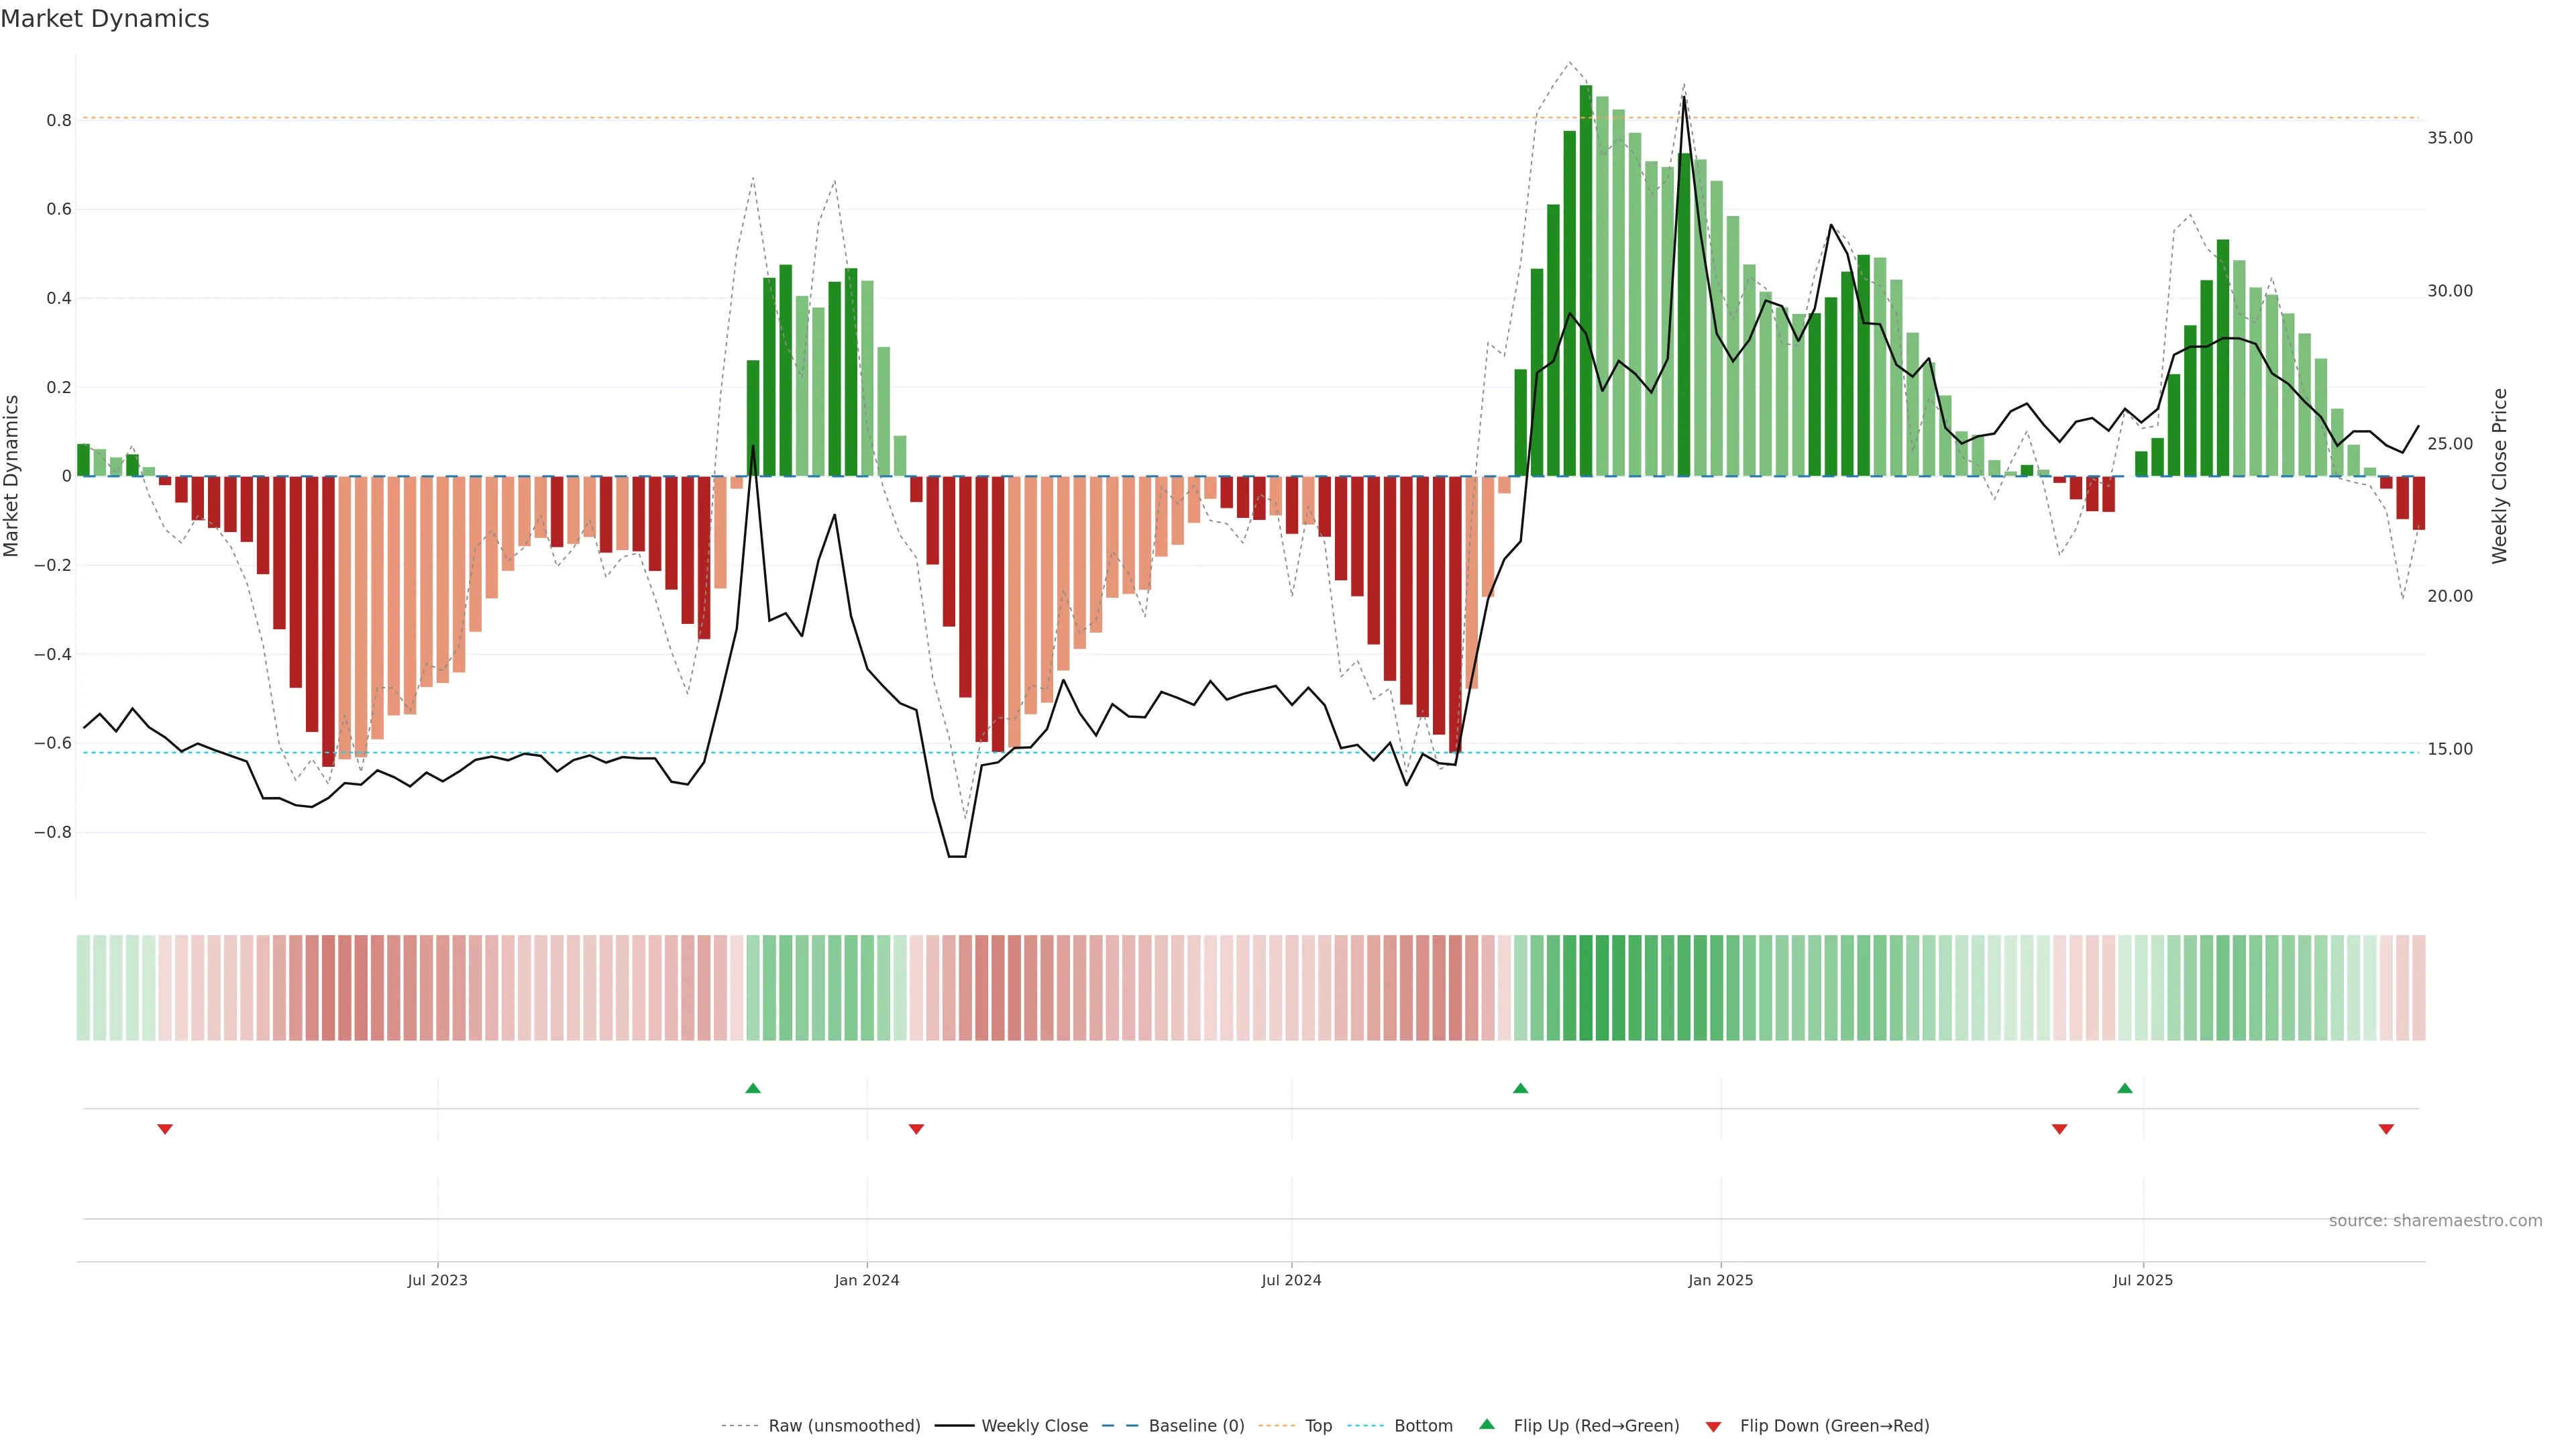The height and width of the screenshot is (1449, 2576).
Task: Toggle the Top legend entry
Action: (1318, 1426)
